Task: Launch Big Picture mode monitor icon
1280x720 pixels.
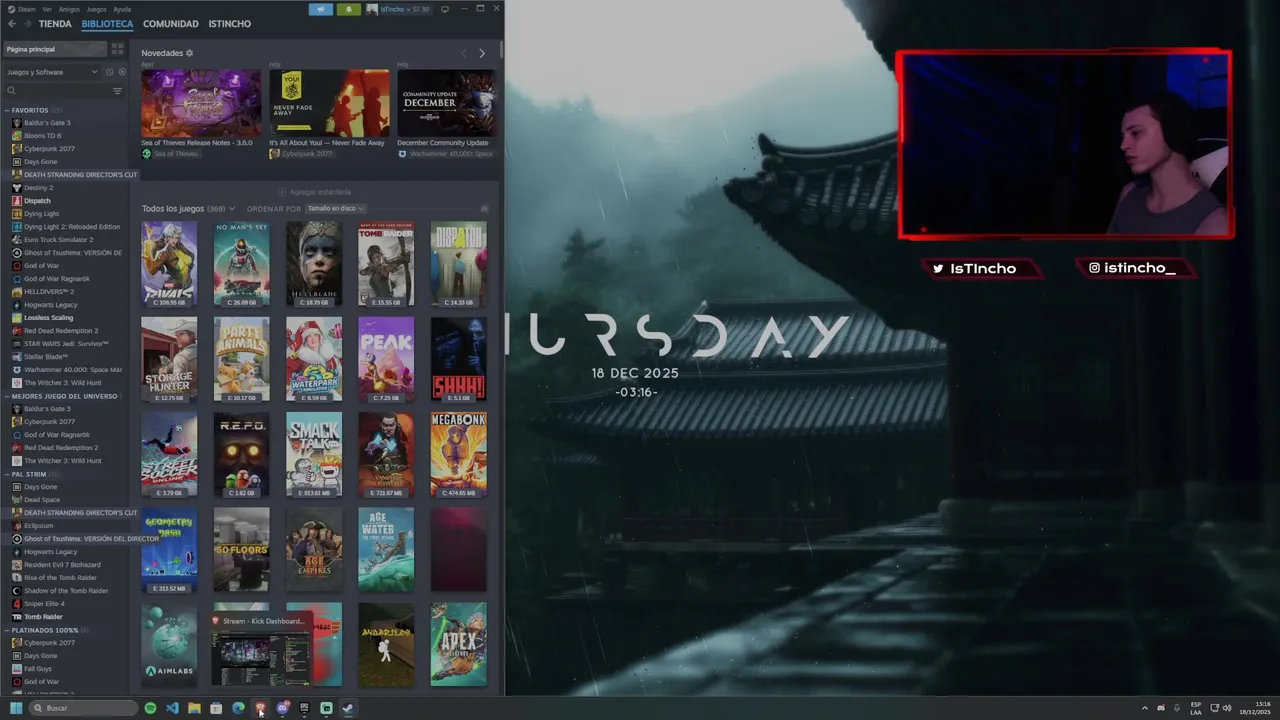Action: coord(445,9)
